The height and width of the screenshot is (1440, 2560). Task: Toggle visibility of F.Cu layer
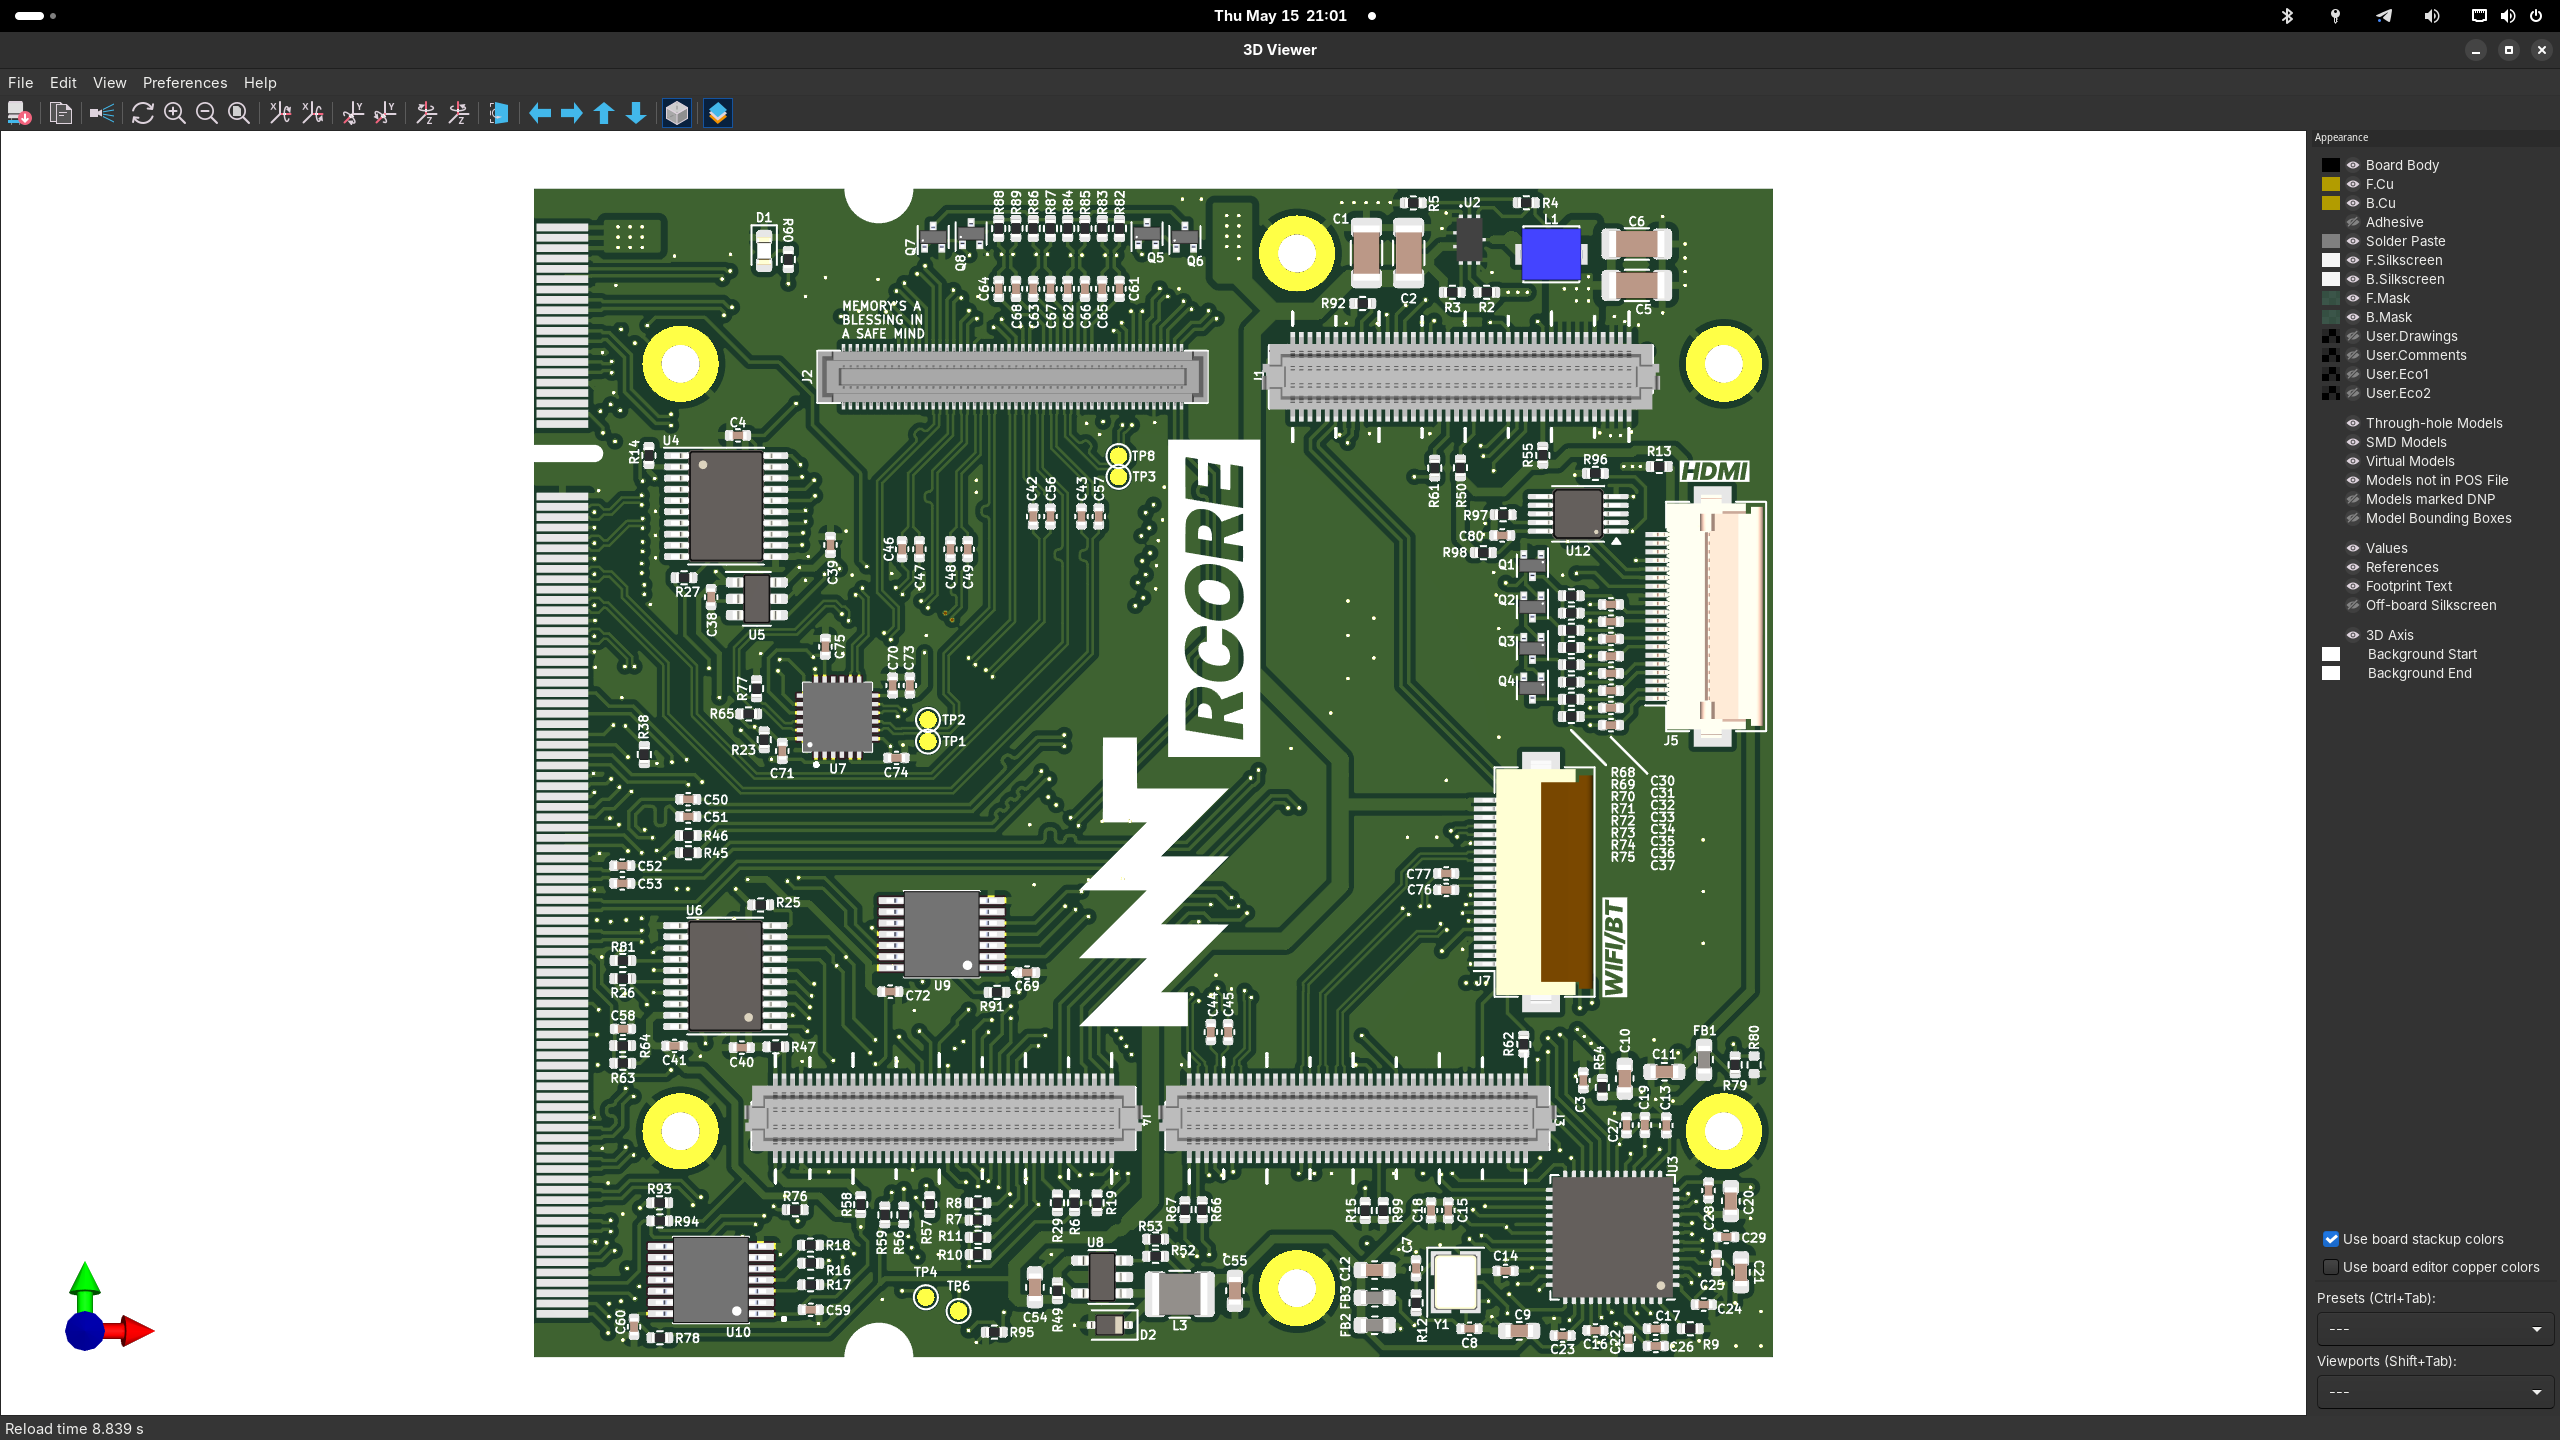pos(2353,184)
